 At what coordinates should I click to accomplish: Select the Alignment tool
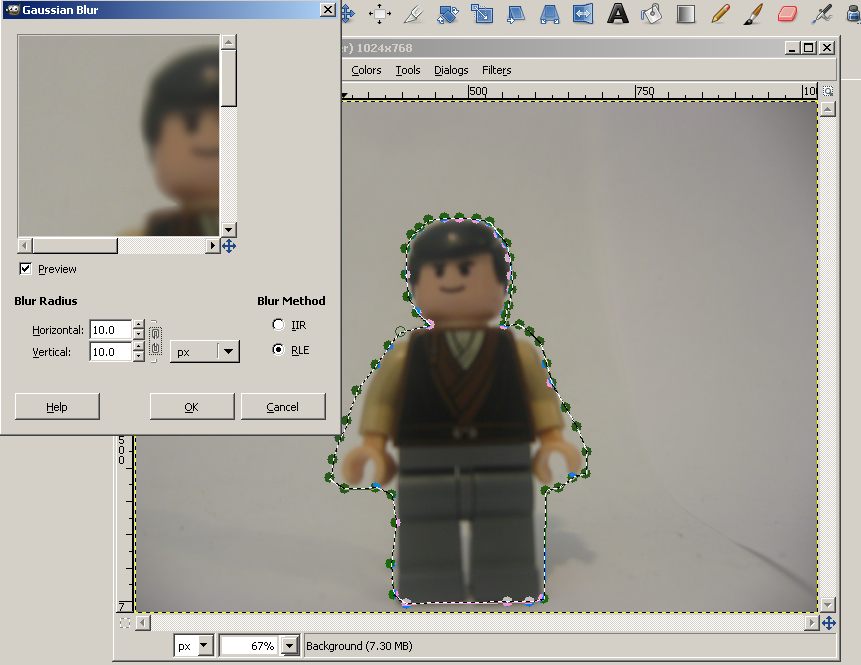pyautogui.click(x=379, y=14)
